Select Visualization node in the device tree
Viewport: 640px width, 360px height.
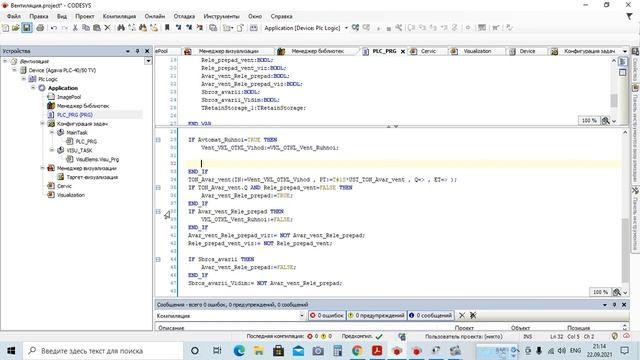[71, 195]
